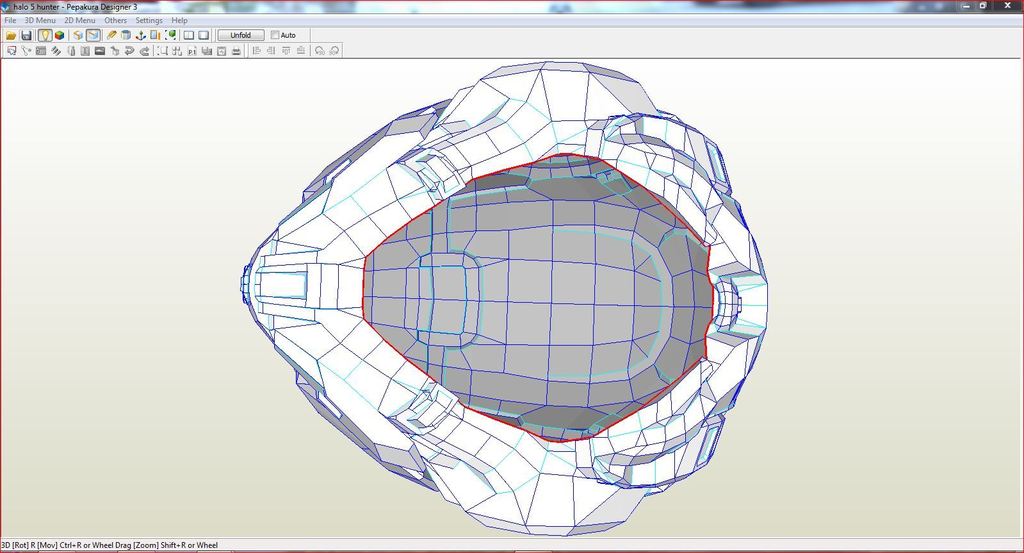Select the red-arrow select and move tool

click(x=11, y=51)
